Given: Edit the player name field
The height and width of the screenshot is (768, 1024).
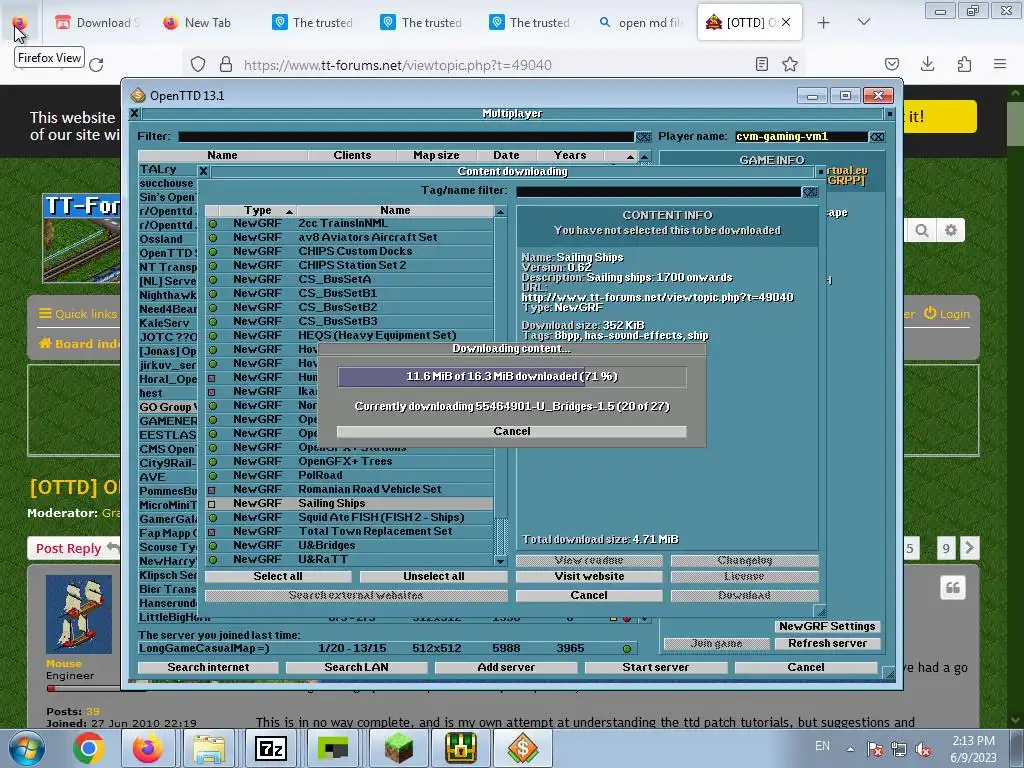Looking at the screenshot, I should point(801,136).
